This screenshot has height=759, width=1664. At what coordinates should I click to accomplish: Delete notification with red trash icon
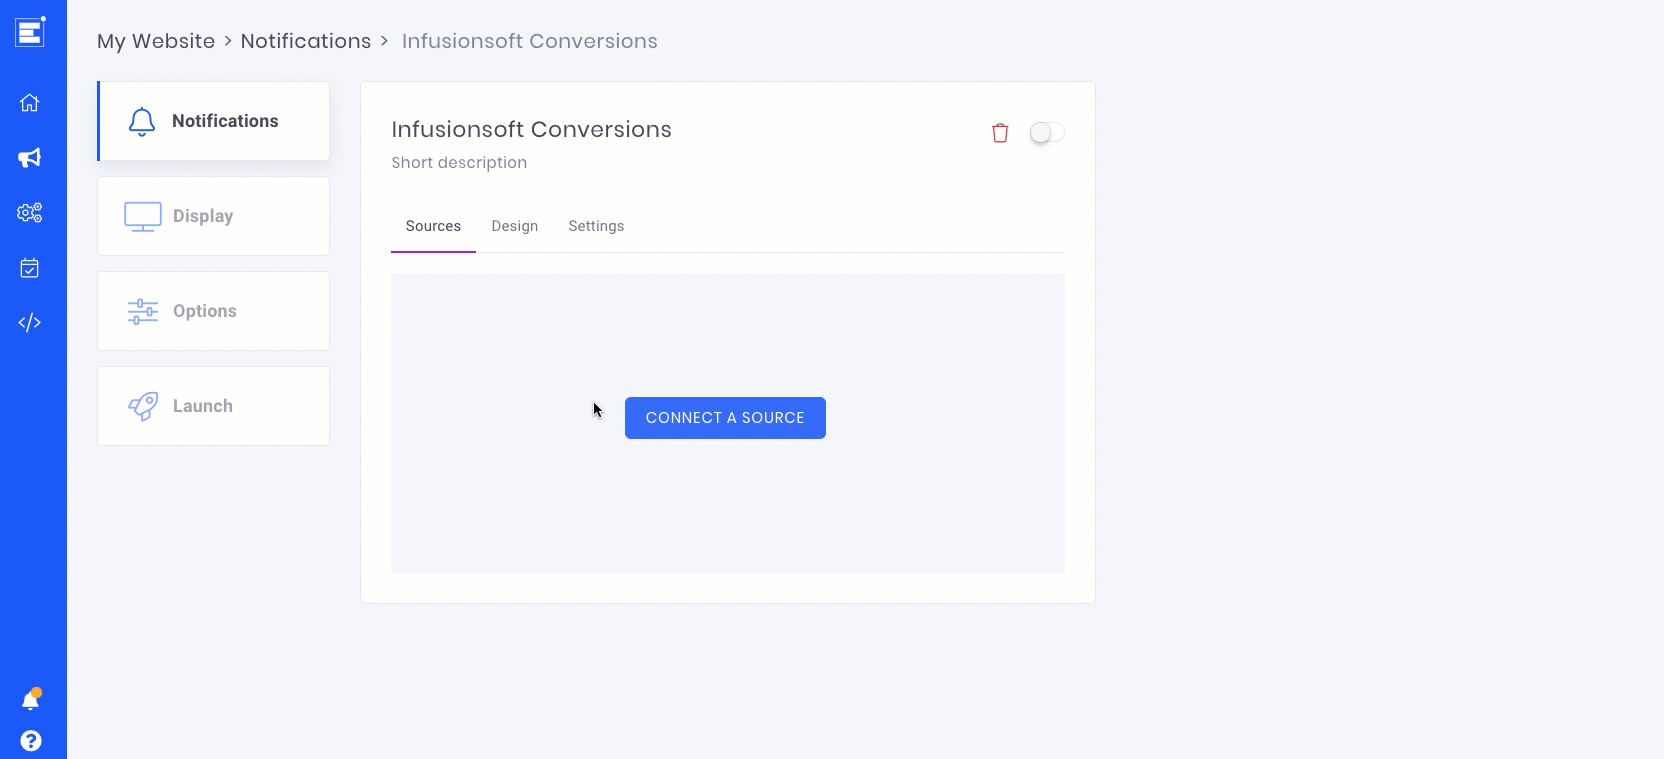1000,133
